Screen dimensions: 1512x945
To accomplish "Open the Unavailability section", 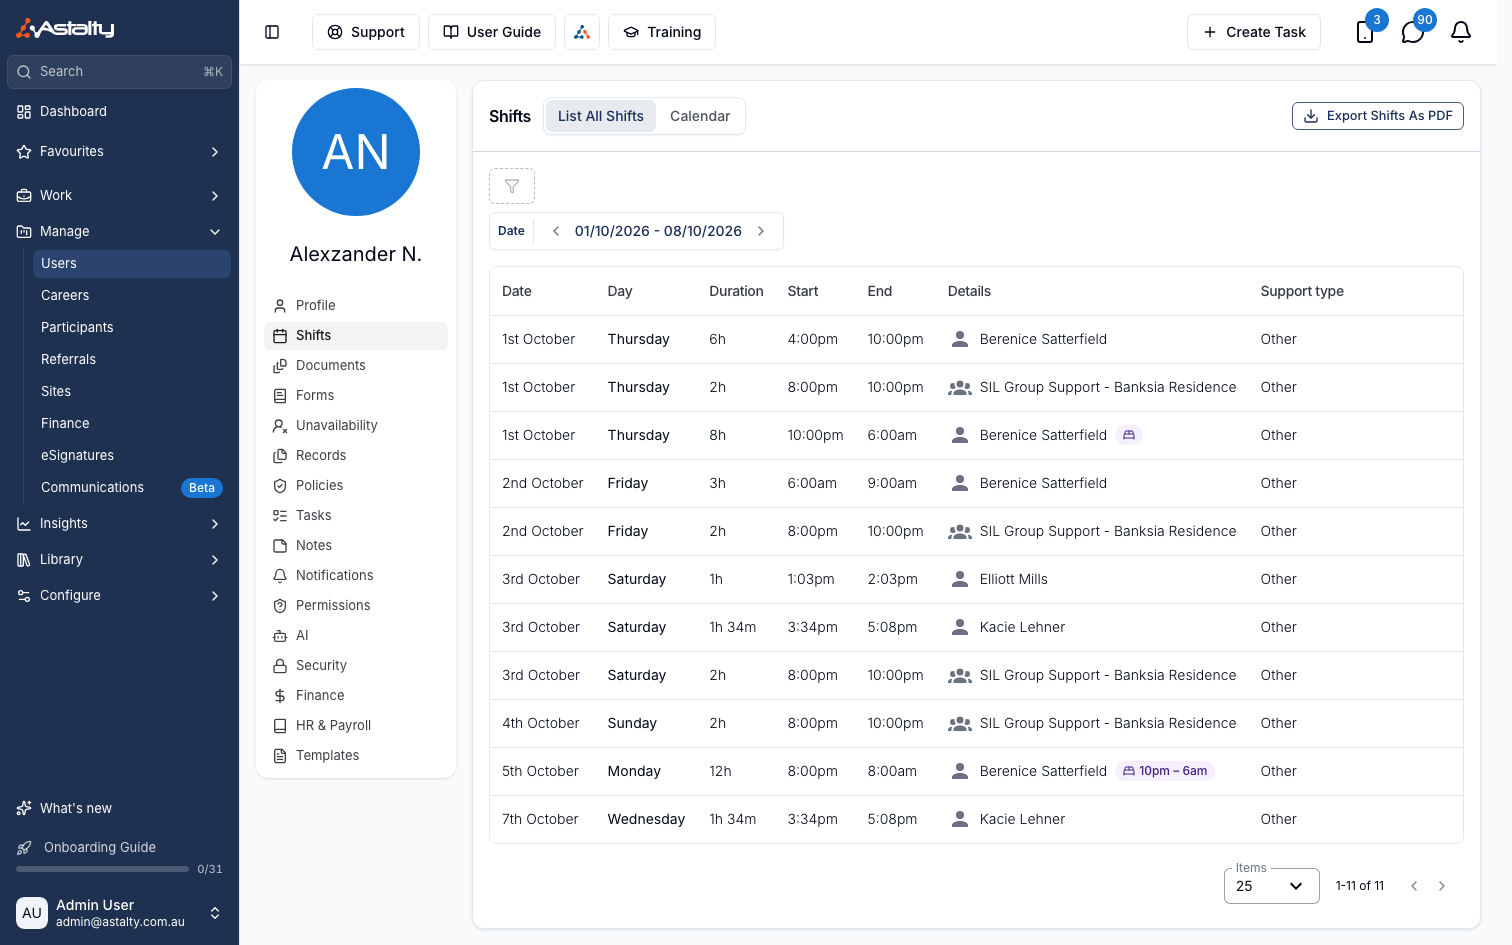I will 356,426.
